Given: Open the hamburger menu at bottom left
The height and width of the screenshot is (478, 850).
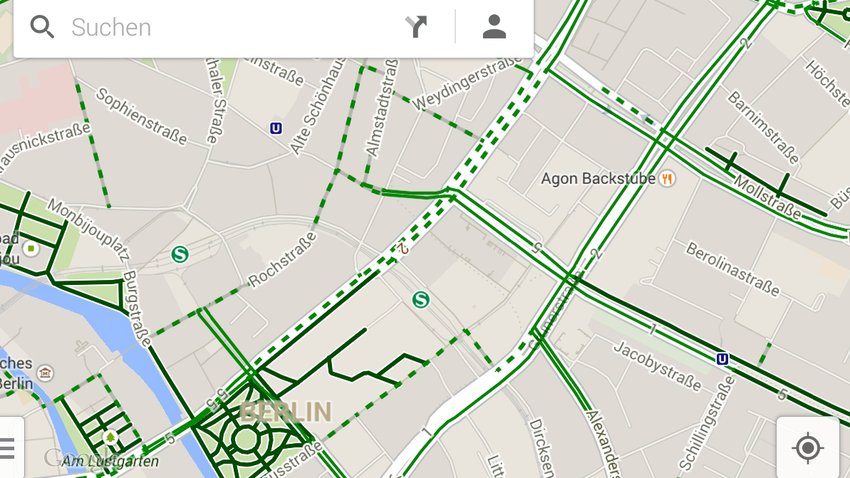Looking at the screenshot, I should point(7,448).
